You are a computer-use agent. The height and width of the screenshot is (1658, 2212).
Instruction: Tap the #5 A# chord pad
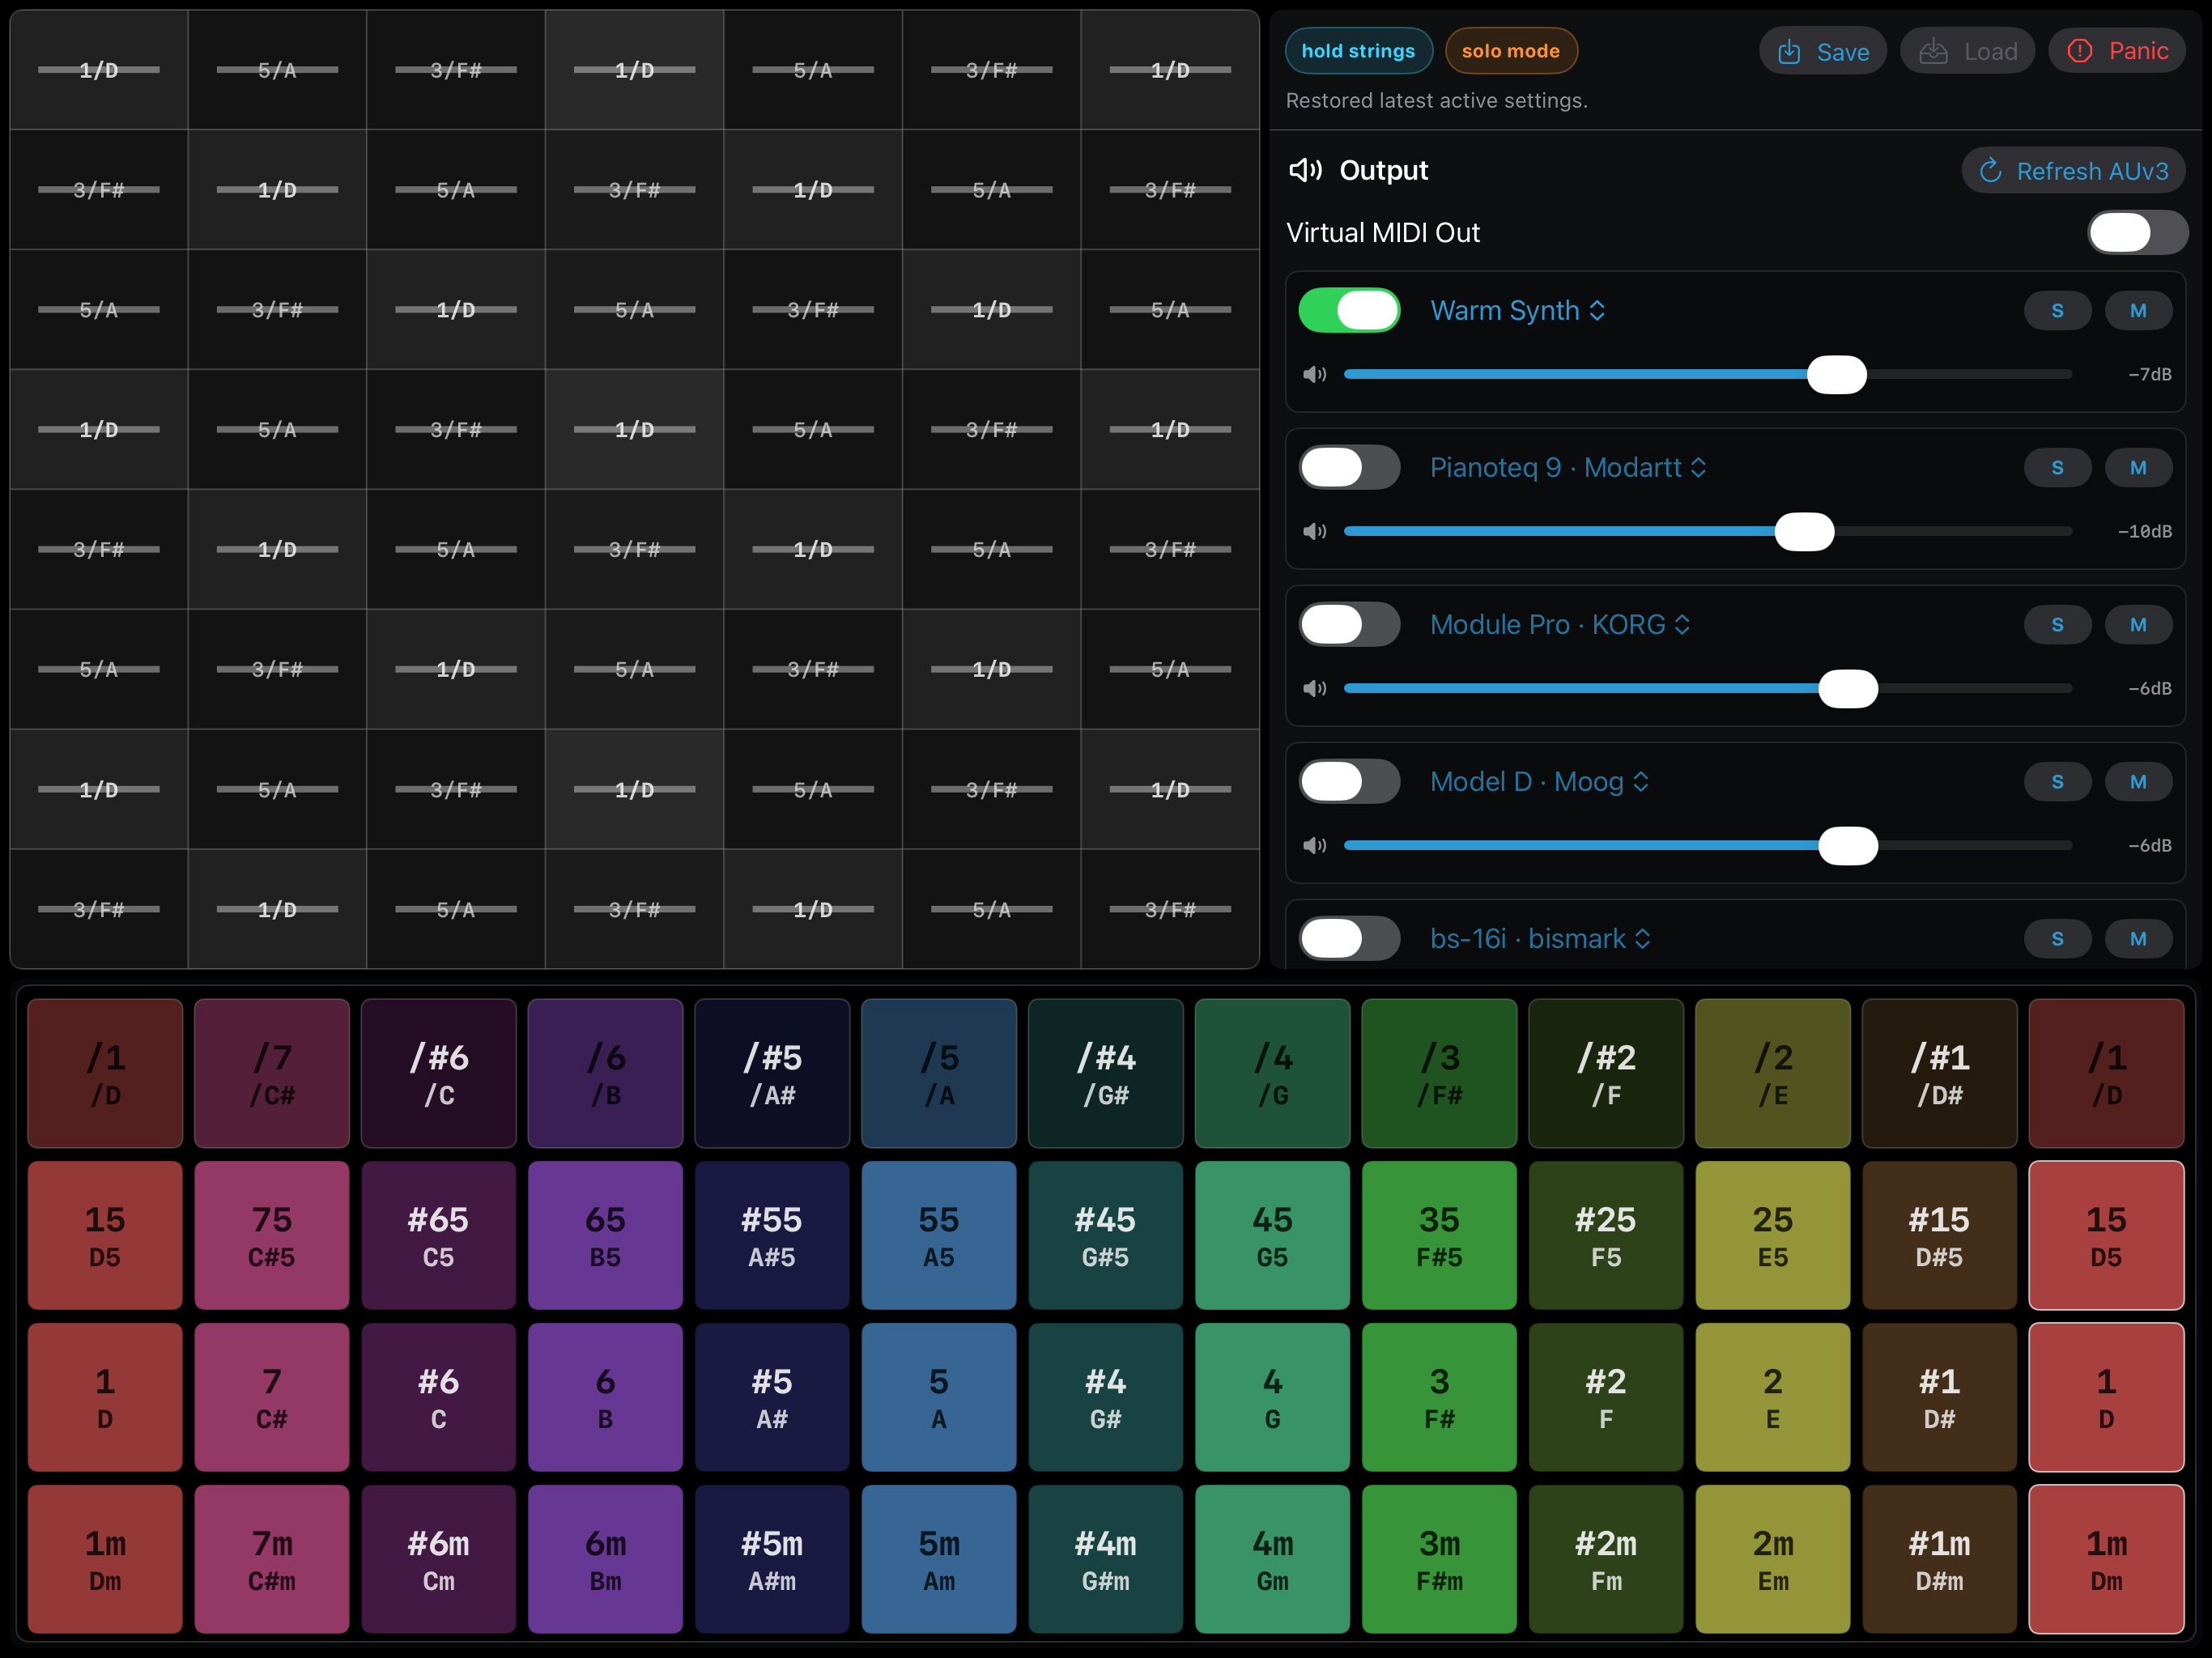coord(772,1397)
